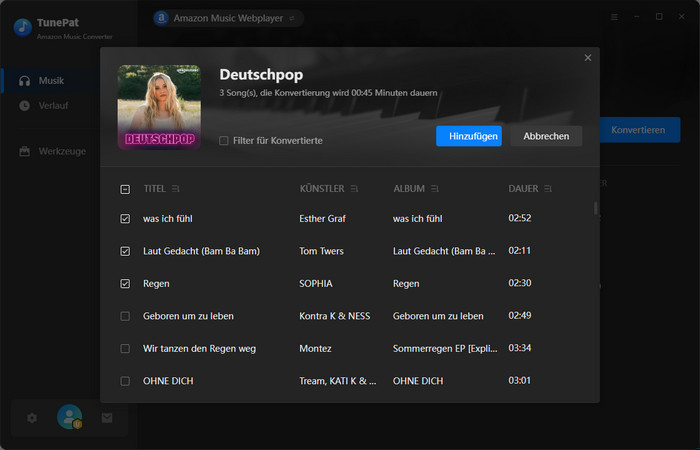Click artist name 'SOPHIA'
The height and width of the screenshot is (450, 700).
pos(316,284)
